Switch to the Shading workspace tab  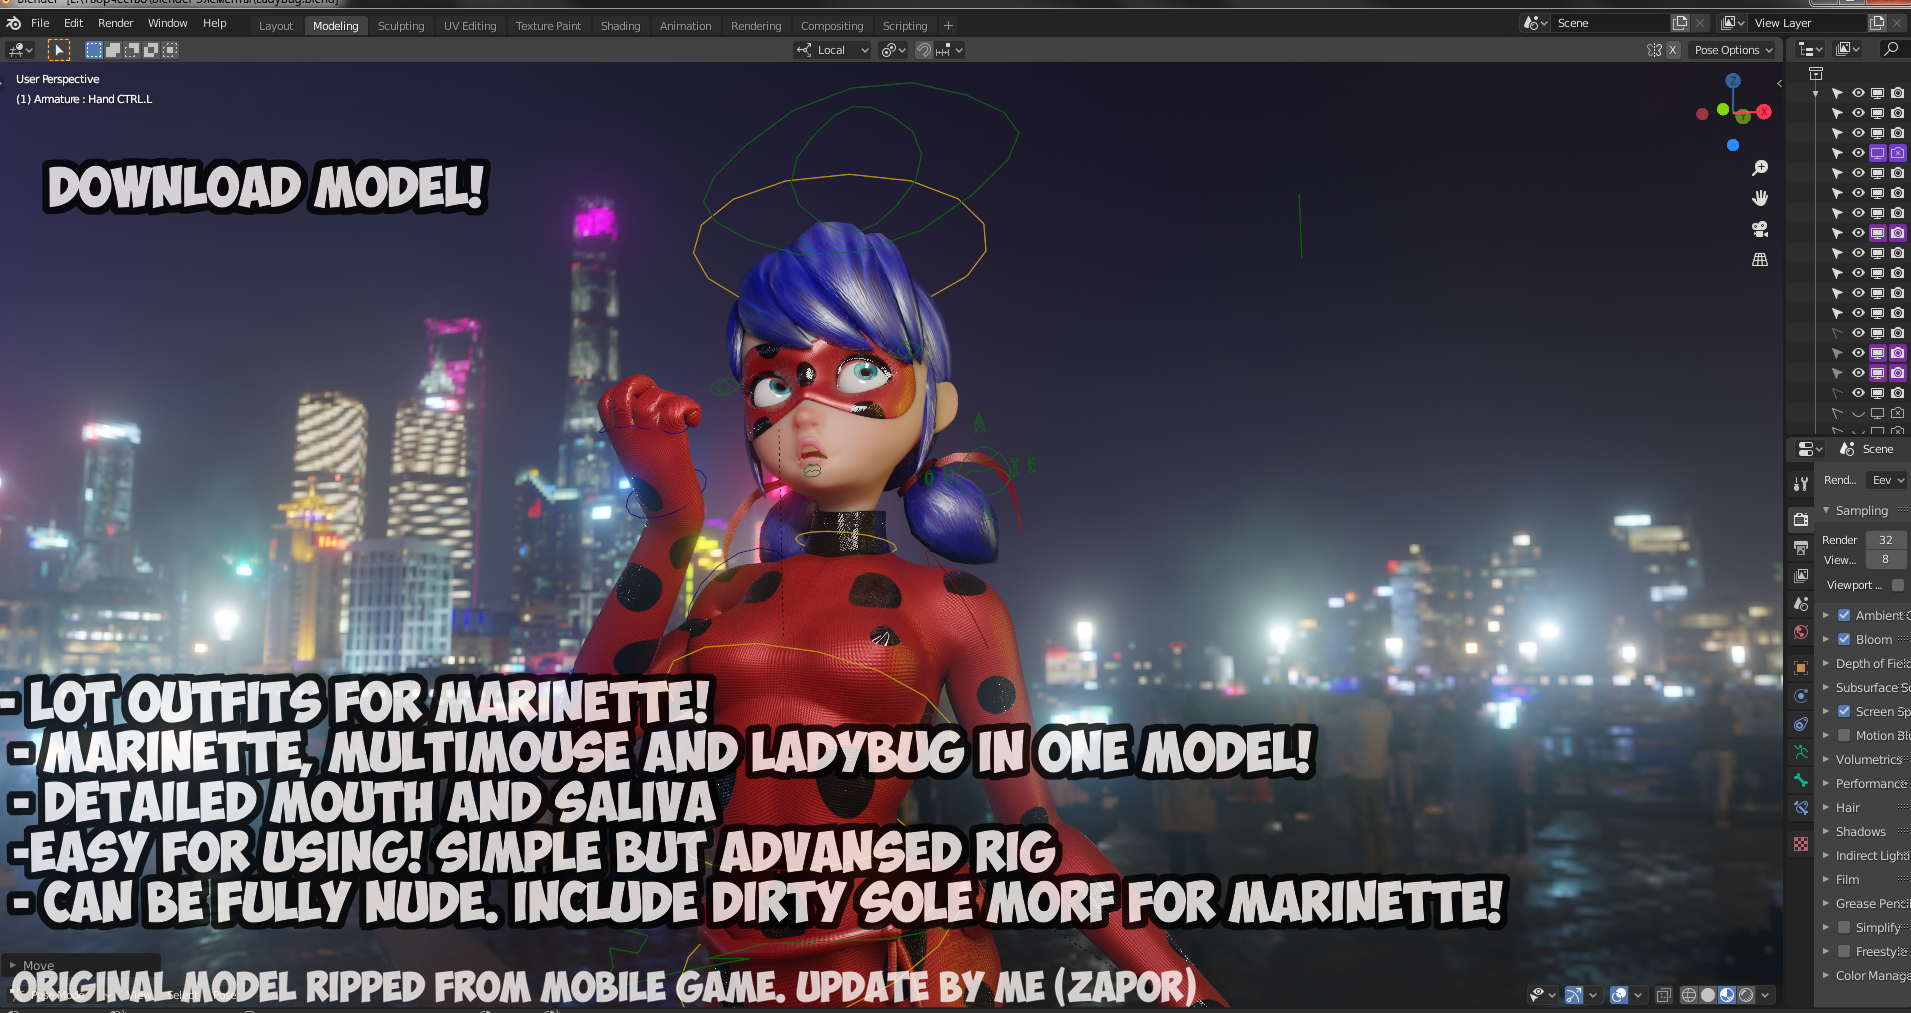coord(620,26)
